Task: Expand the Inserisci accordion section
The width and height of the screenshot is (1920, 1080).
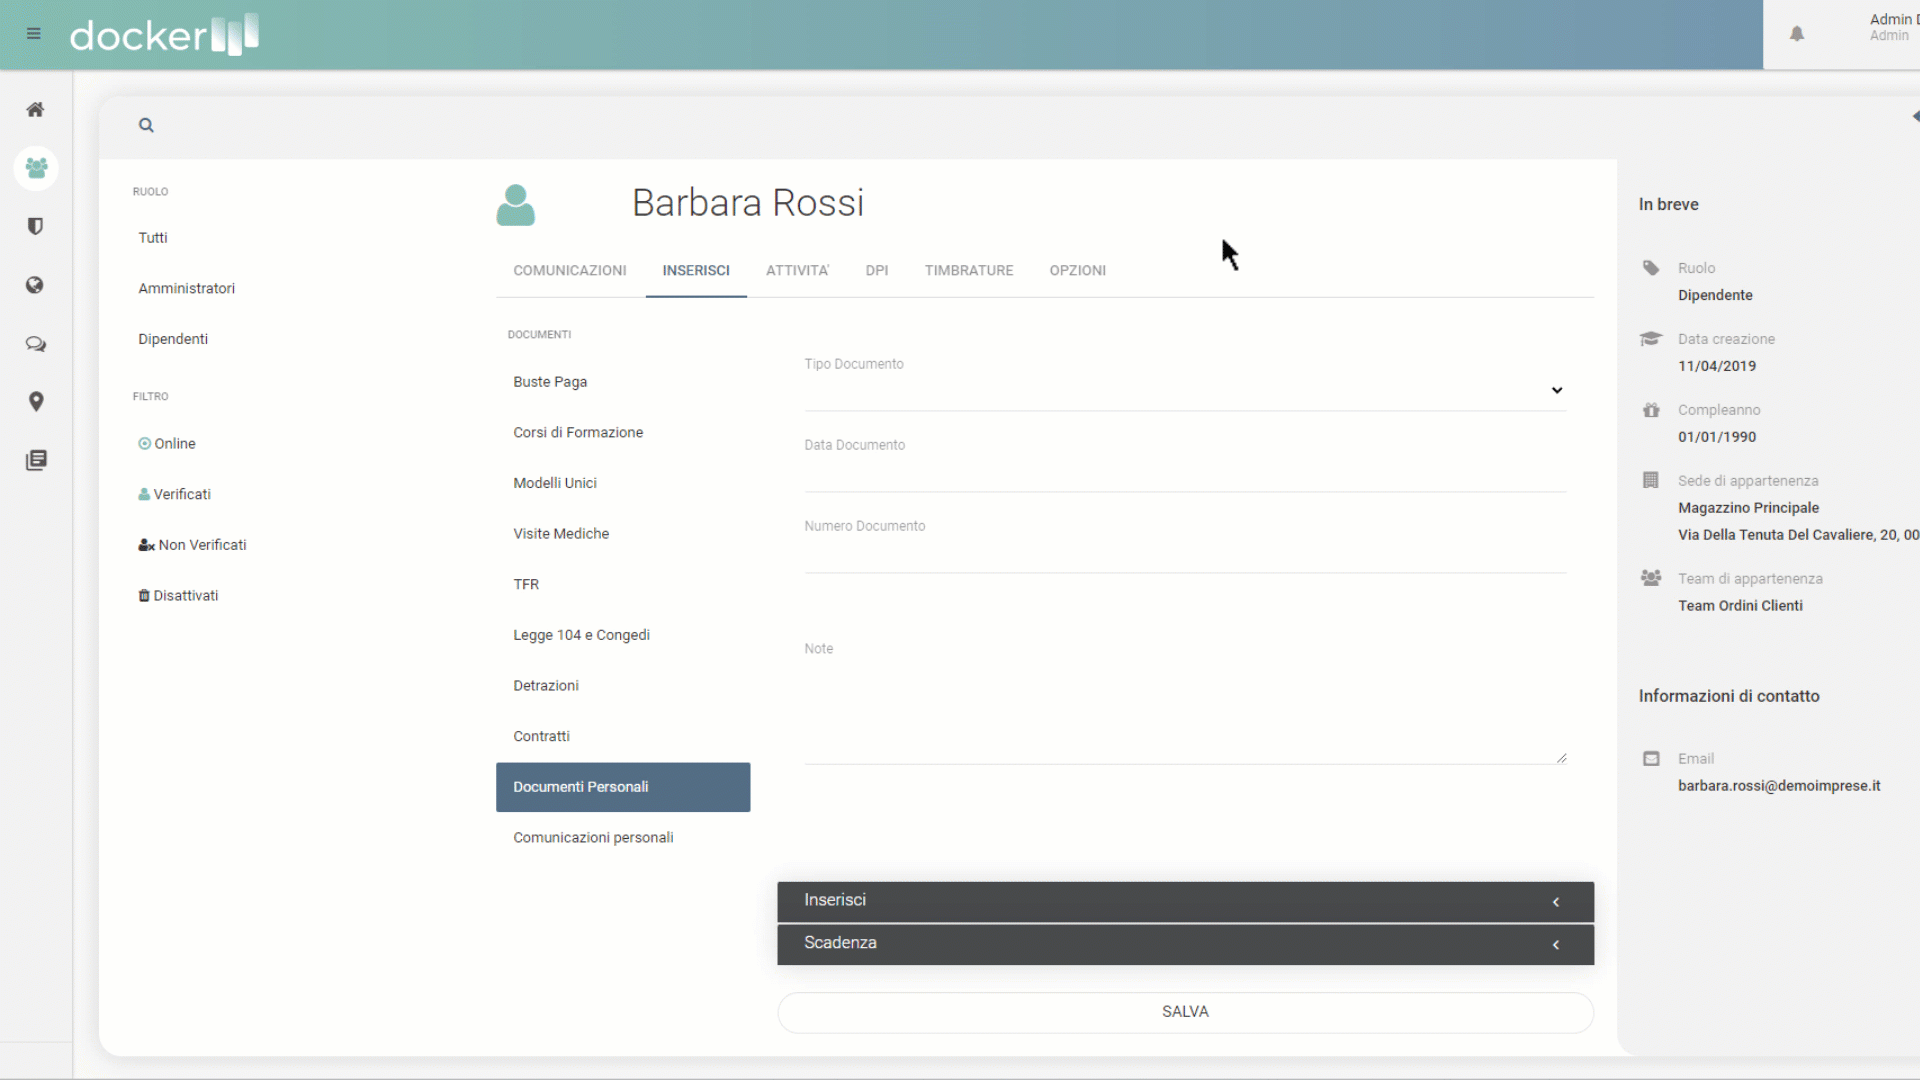Action: 1185,901
